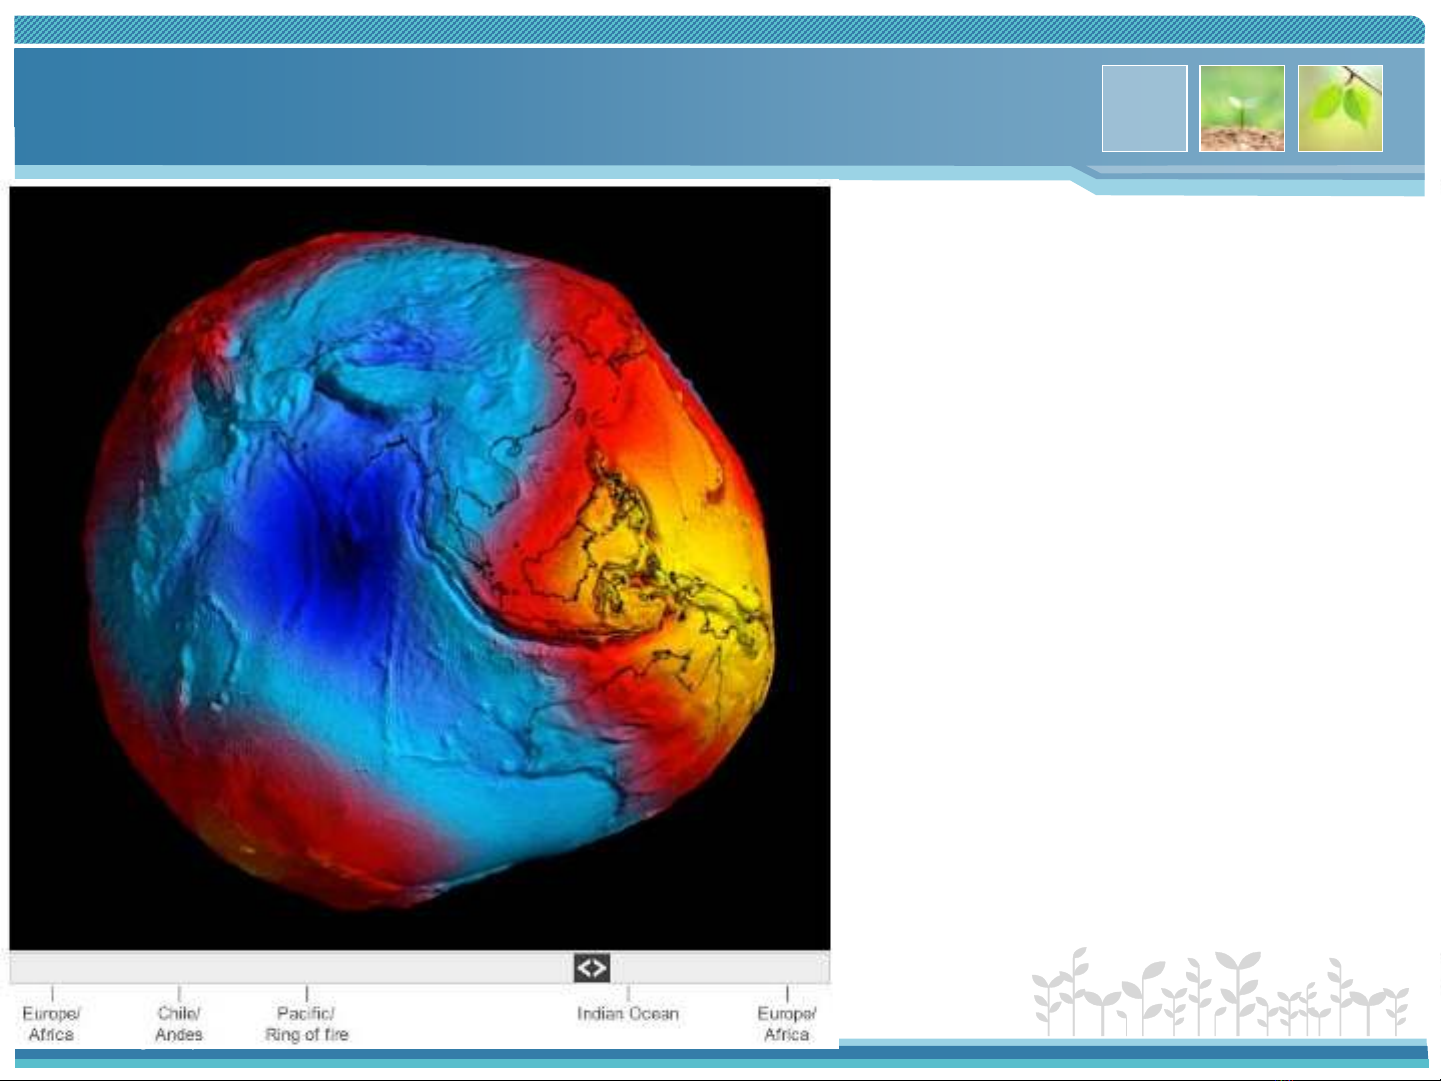1441x1081 pixels.
Task: Select the seedling sprout thumbnail in header
Action: [1241, 109]
